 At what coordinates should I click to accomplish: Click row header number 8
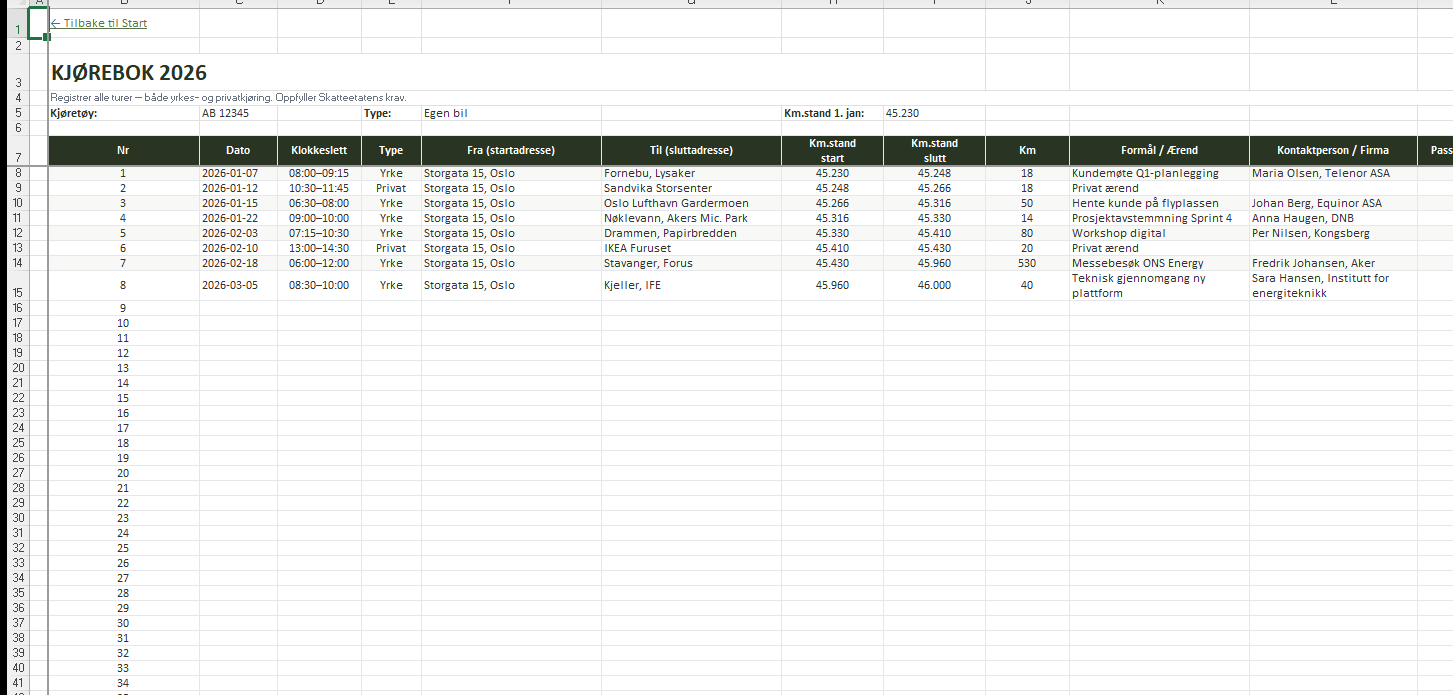click(x=18, y=173)
